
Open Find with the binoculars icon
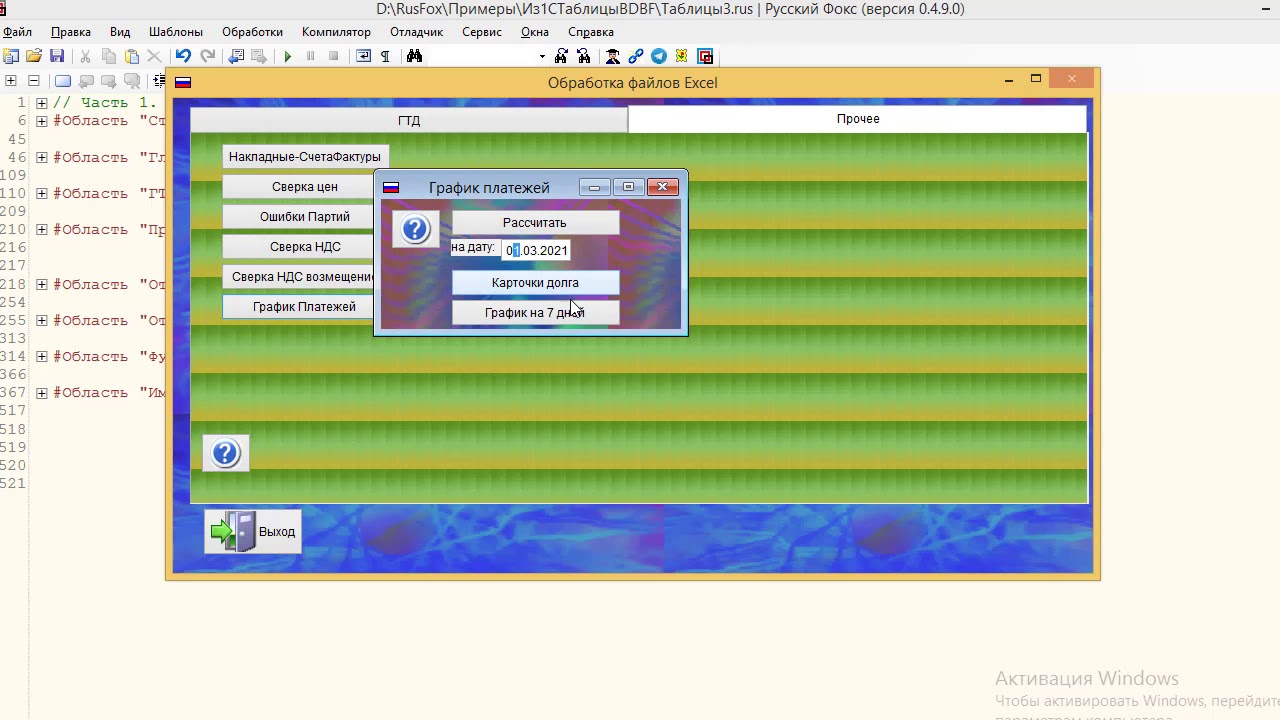(414, 56)
